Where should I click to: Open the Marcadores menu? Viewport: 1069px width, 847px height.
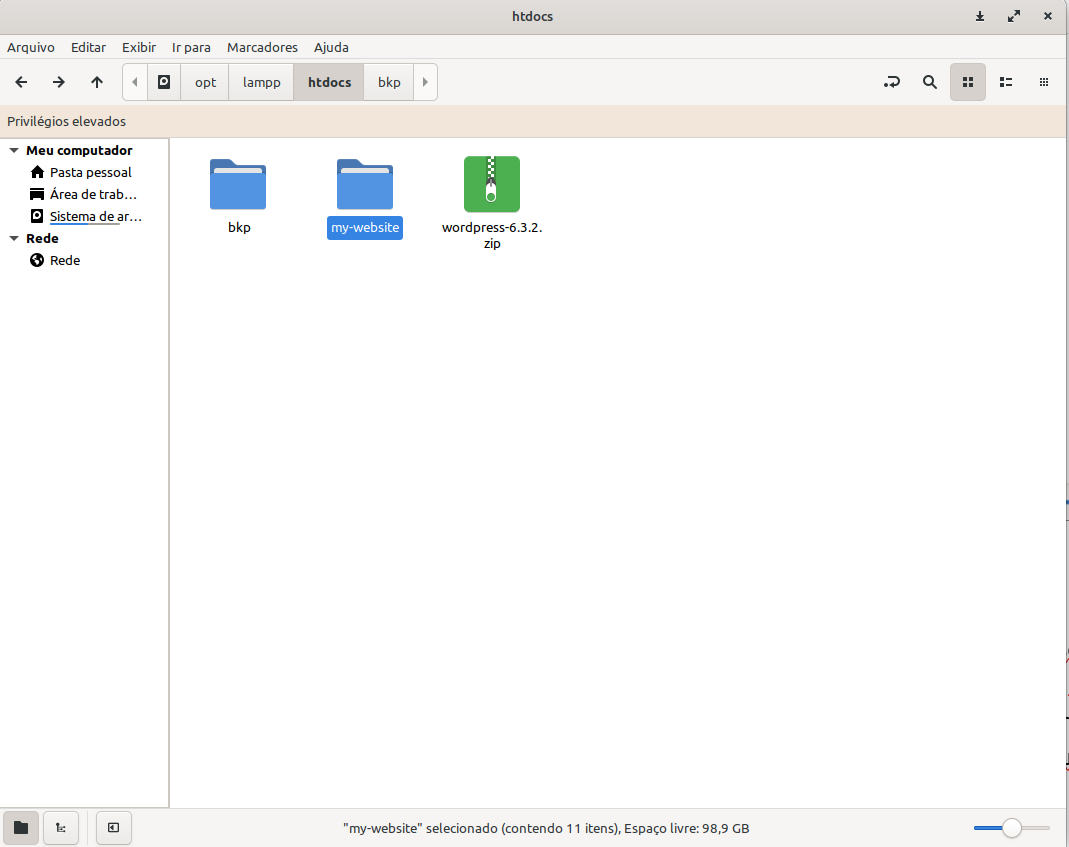coord(262,47)
